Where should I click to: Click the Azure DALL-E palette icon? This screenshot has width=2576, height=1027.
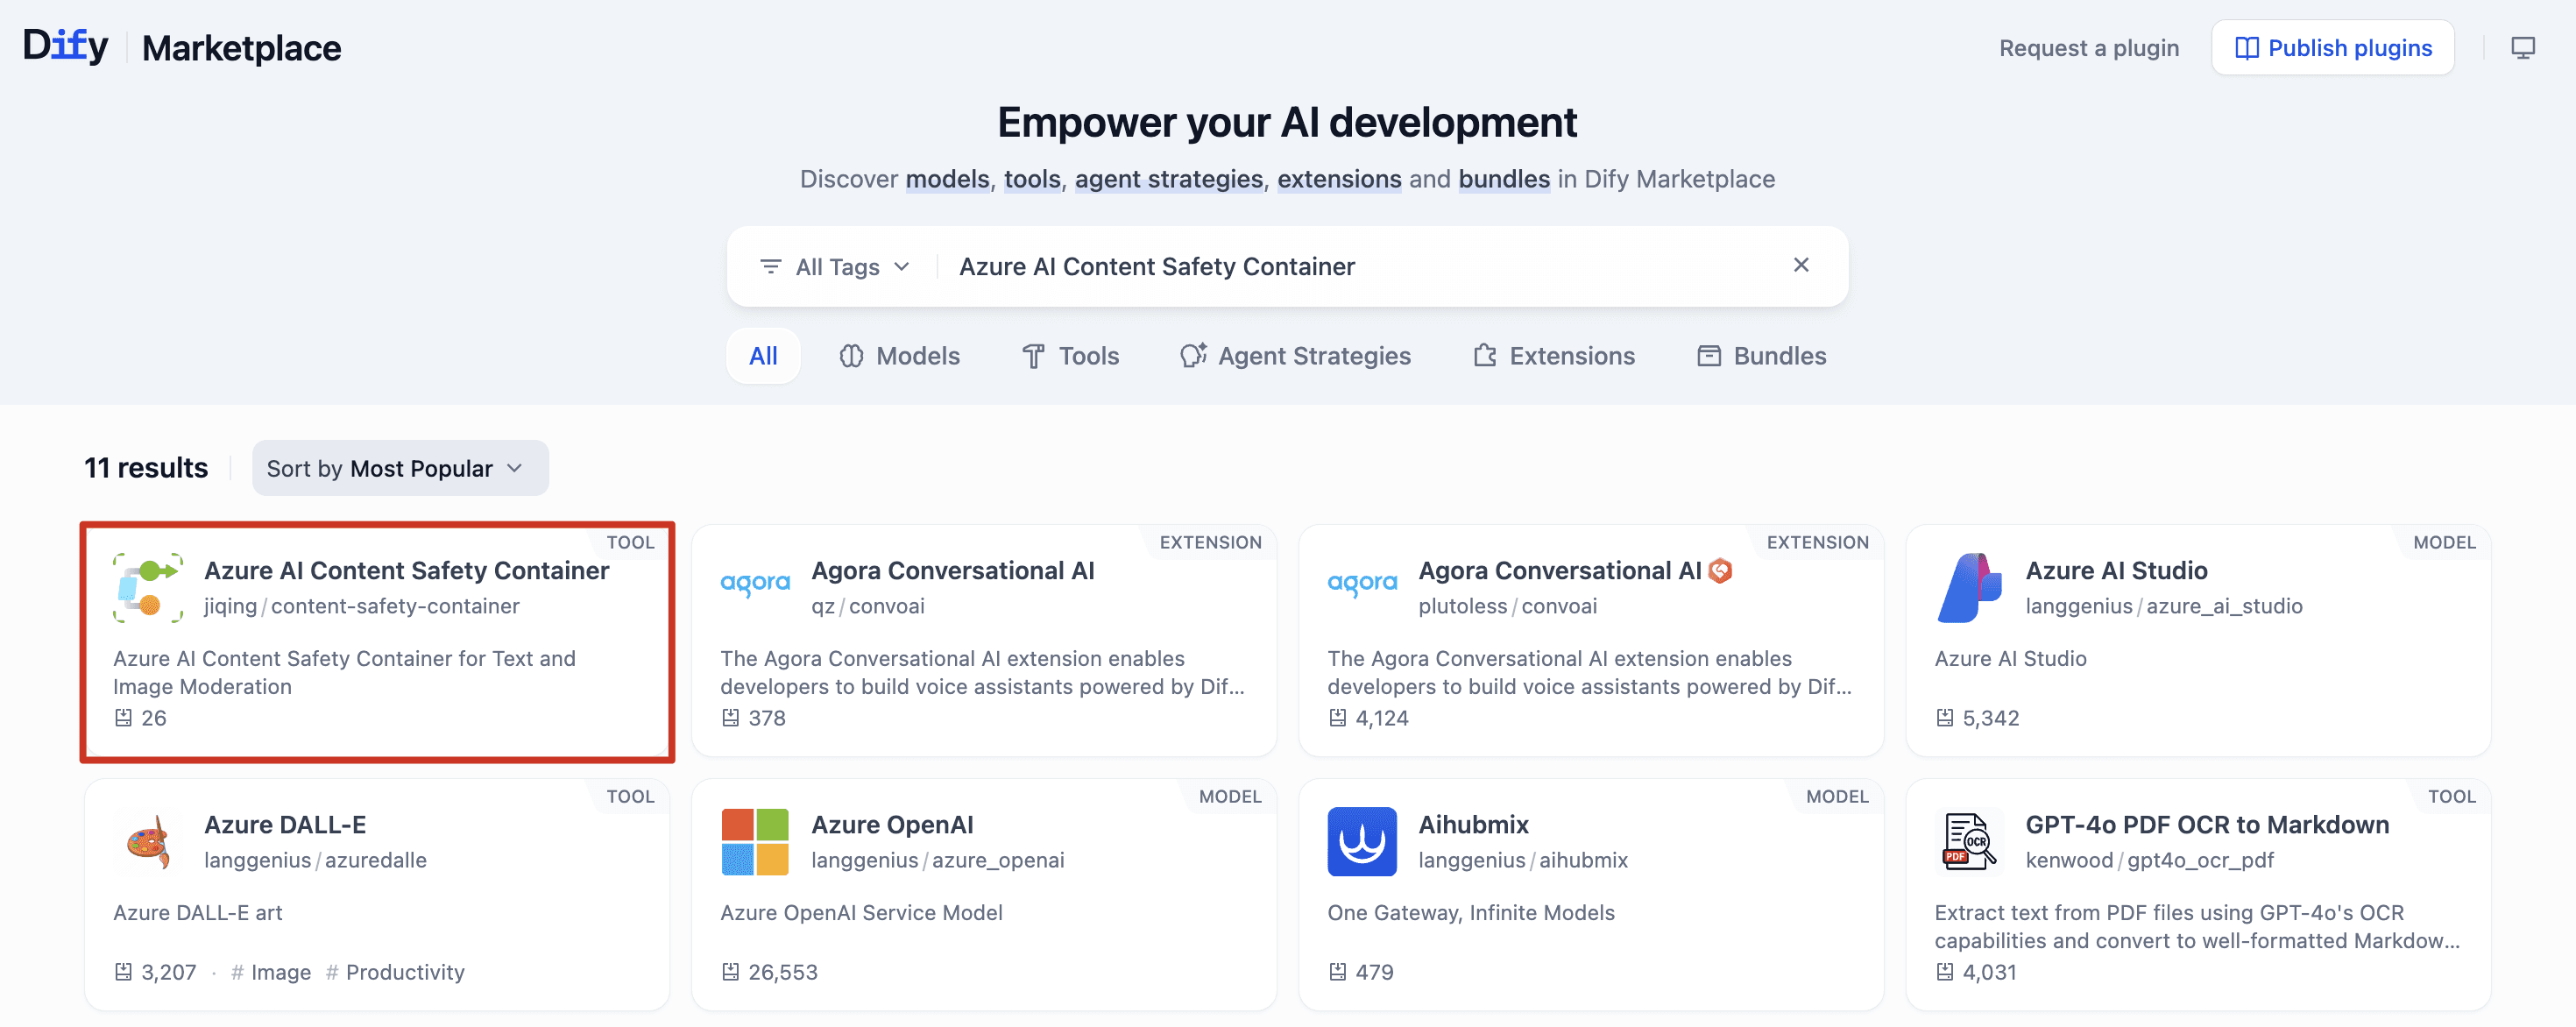[x=148, y=842]
